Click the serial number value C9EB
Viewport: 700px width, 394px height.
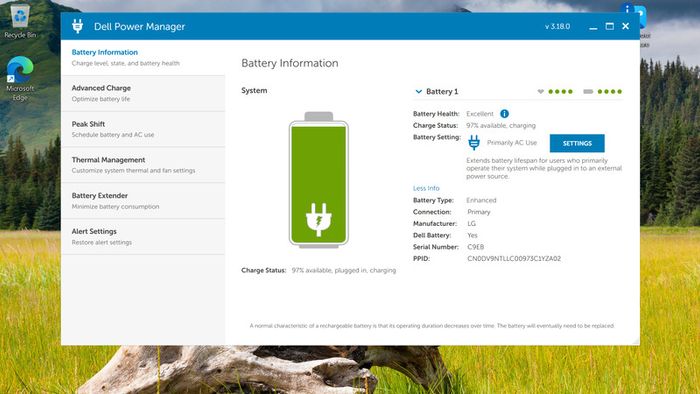tap(475, 247)
